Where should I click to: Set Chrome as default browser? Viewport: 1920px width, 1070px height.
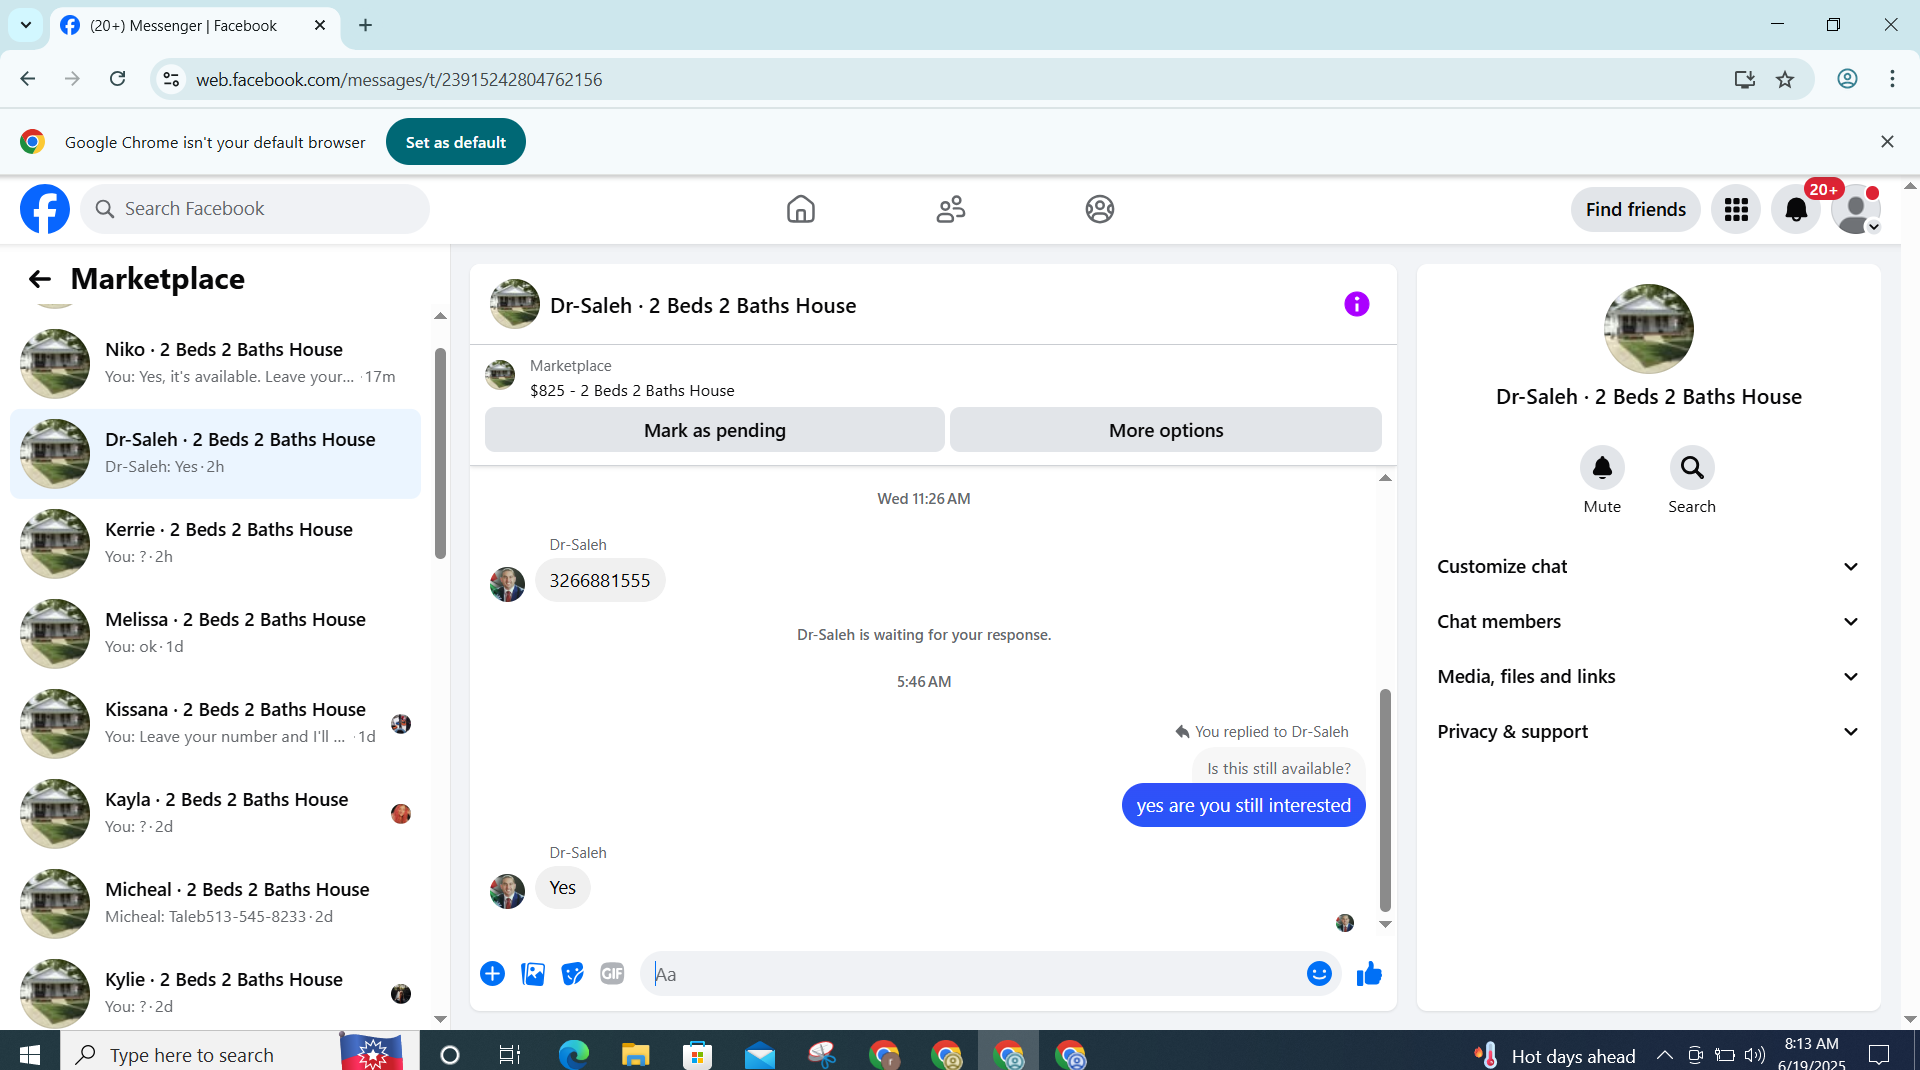[x=455, y=142]
